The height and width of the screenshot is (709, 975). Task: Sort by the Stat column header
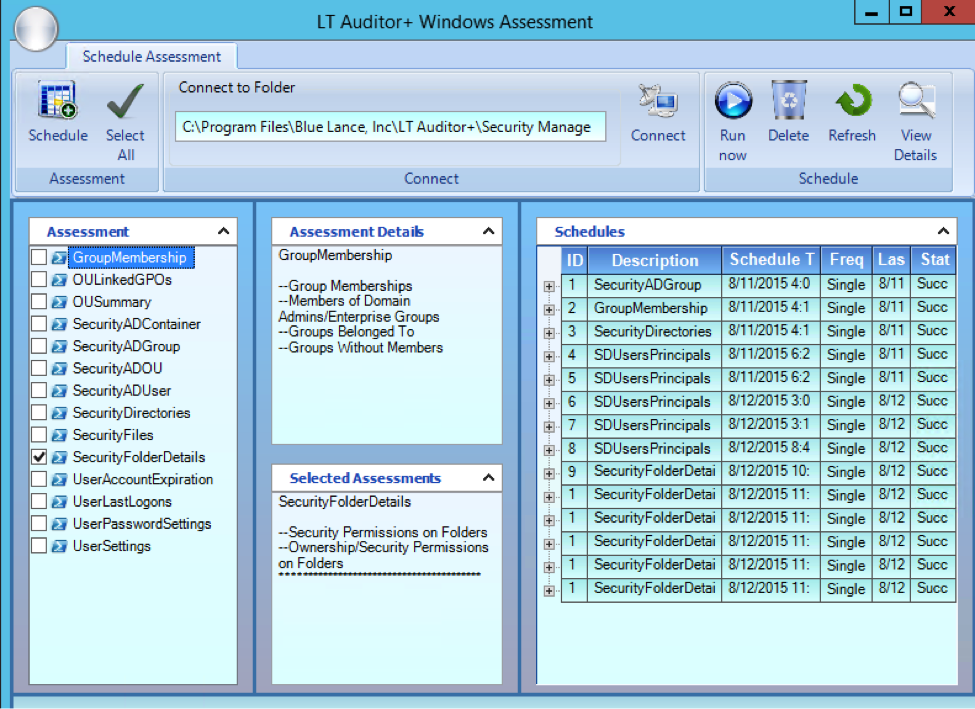pos(934,260)
